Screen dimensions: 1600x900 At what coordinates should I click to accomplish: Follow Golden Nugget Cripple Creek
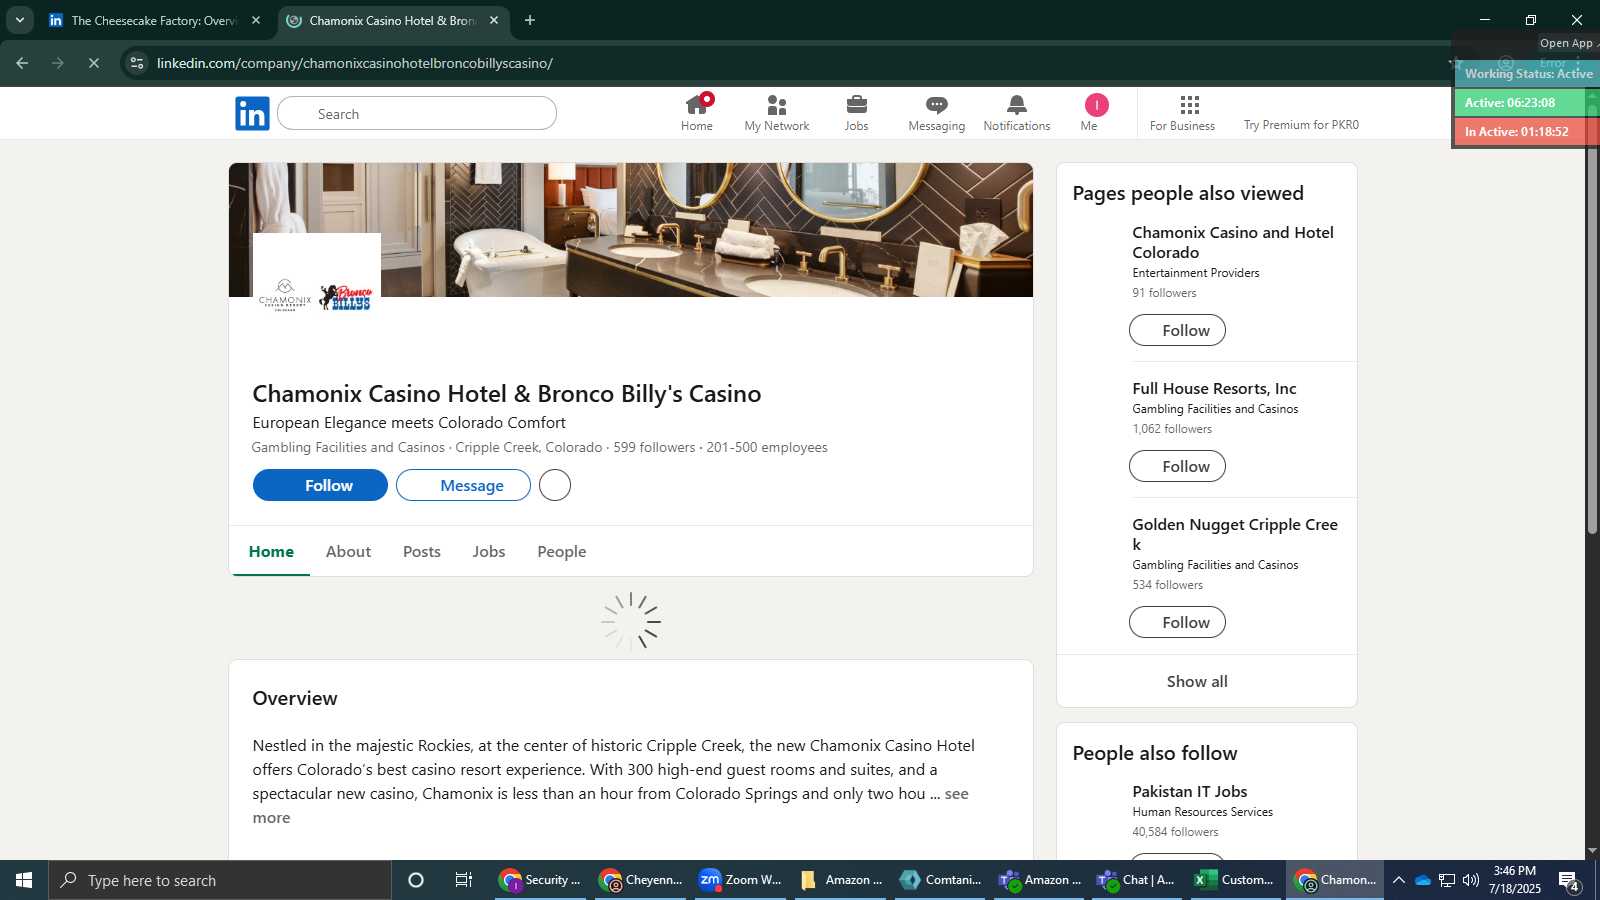pos(1177,622)
